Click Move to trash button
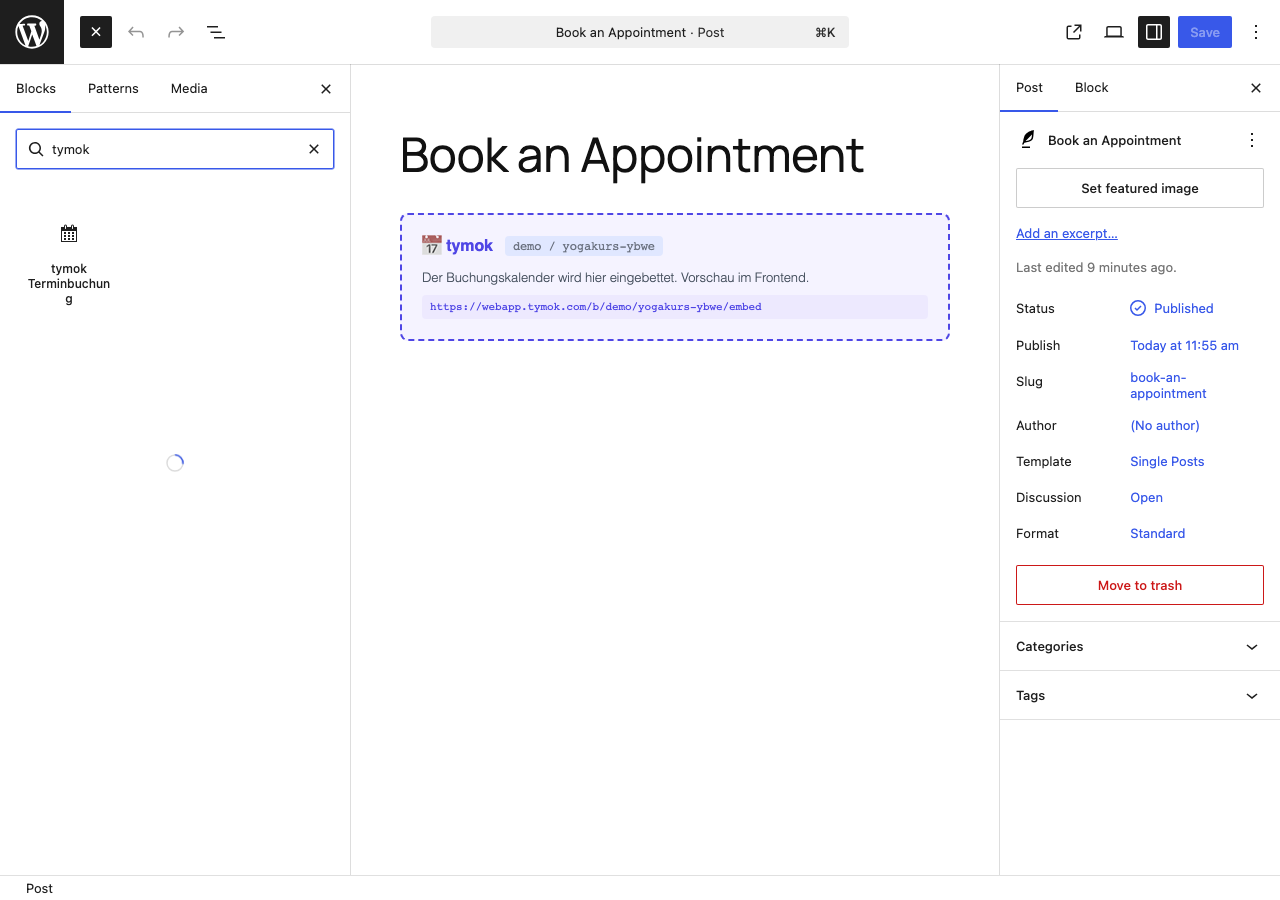 point(1140,585)
